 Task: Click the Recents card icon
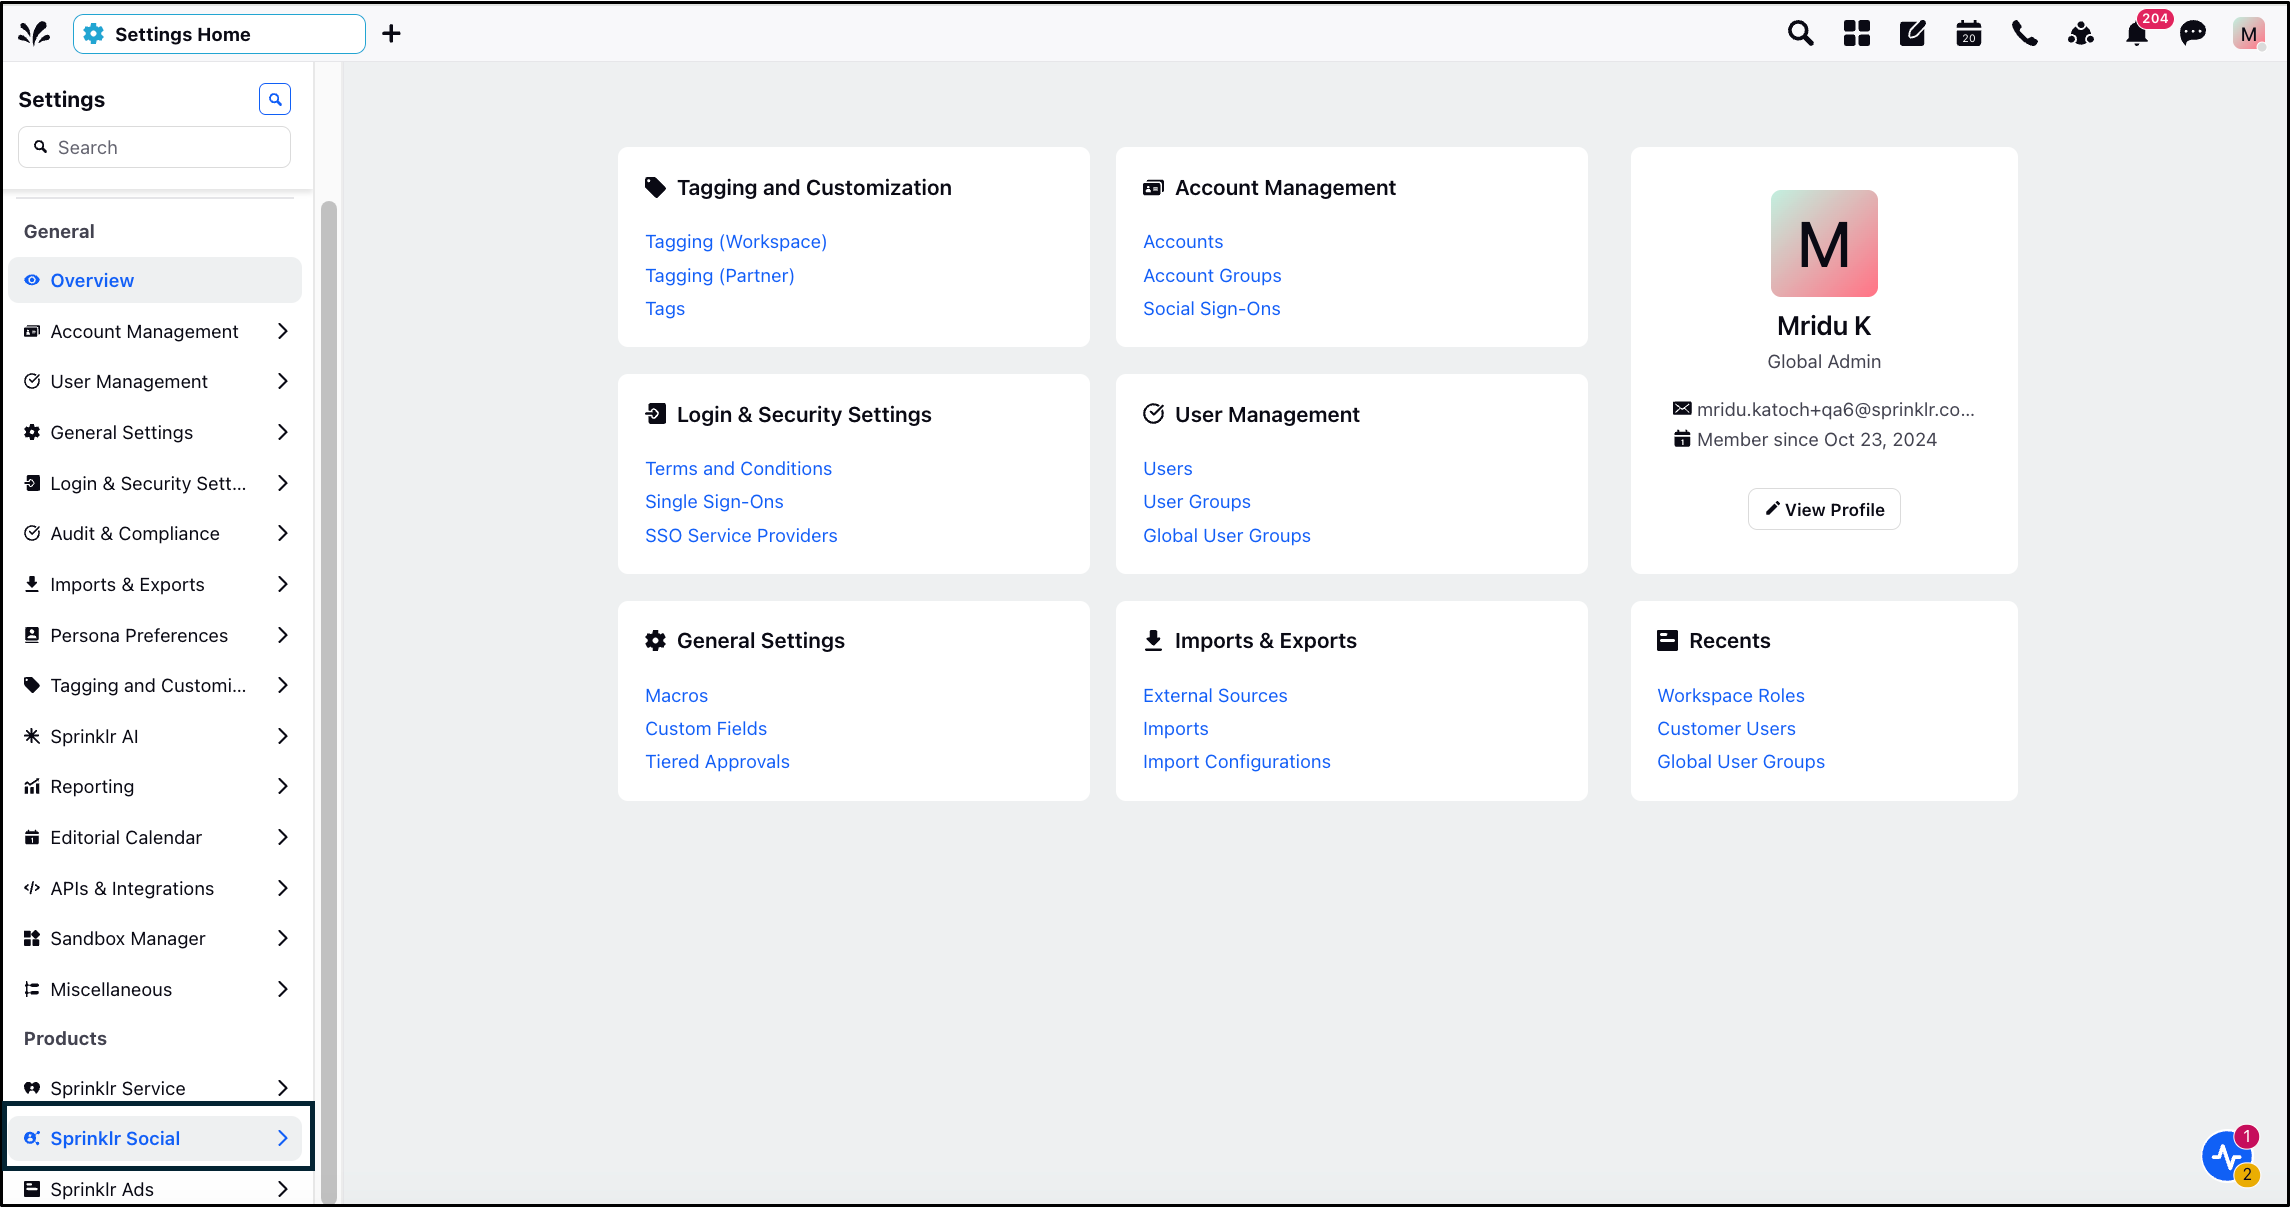(x=1667, y=641)
